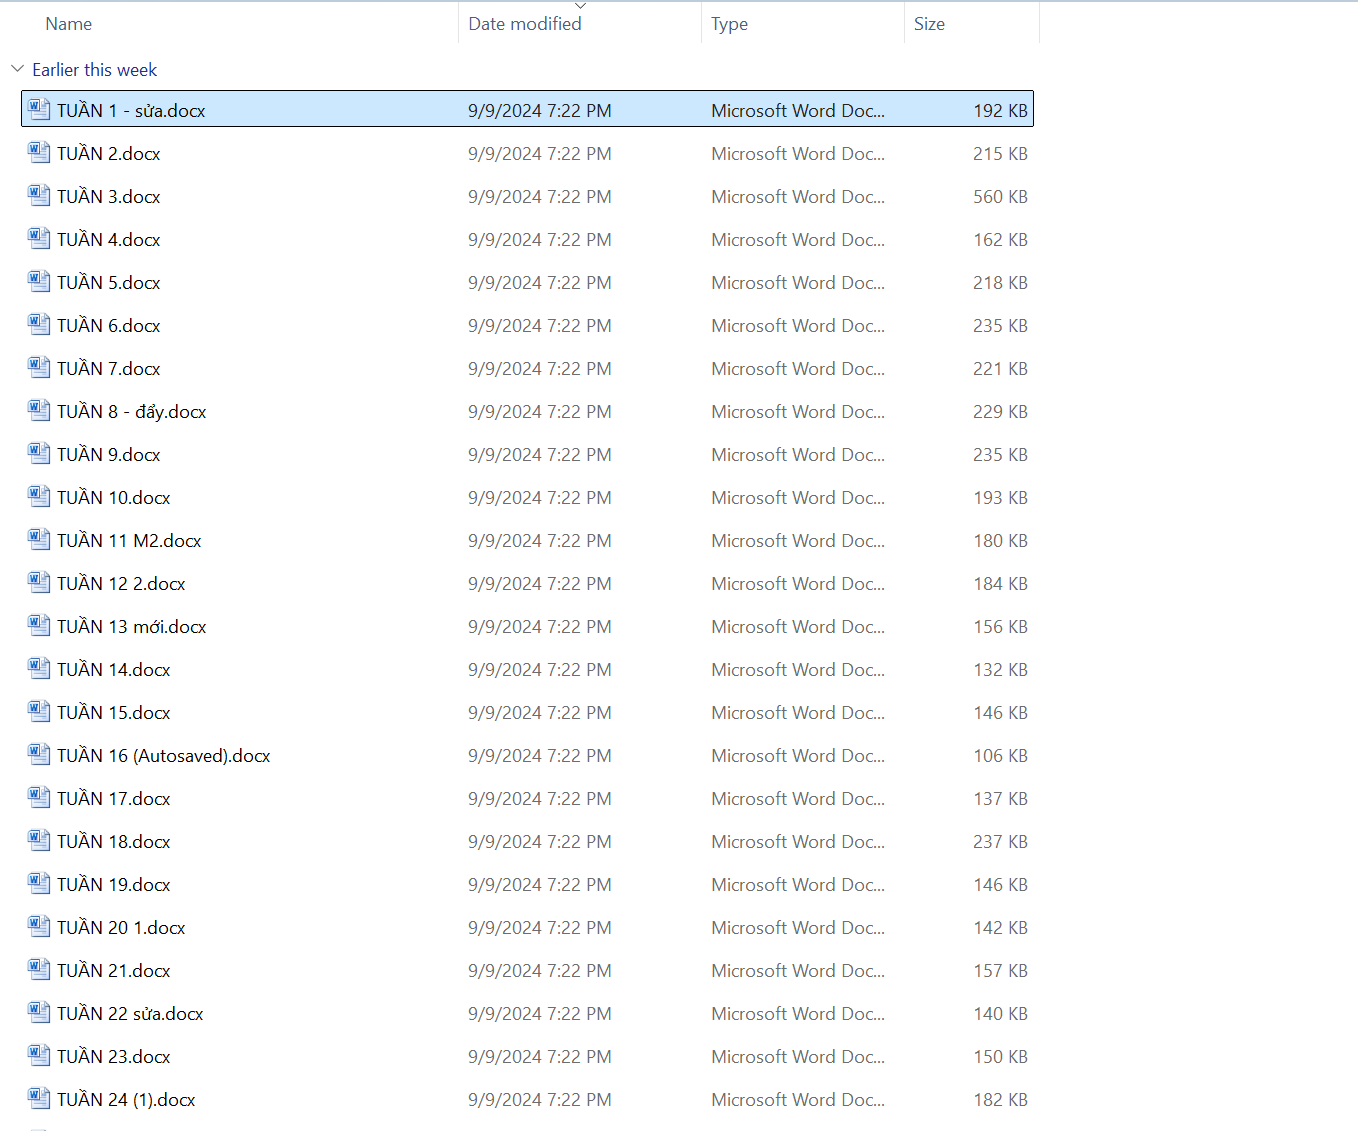
Task: Select file name TUẦN 8 - đầy.docx
Action: pos(132,412)
